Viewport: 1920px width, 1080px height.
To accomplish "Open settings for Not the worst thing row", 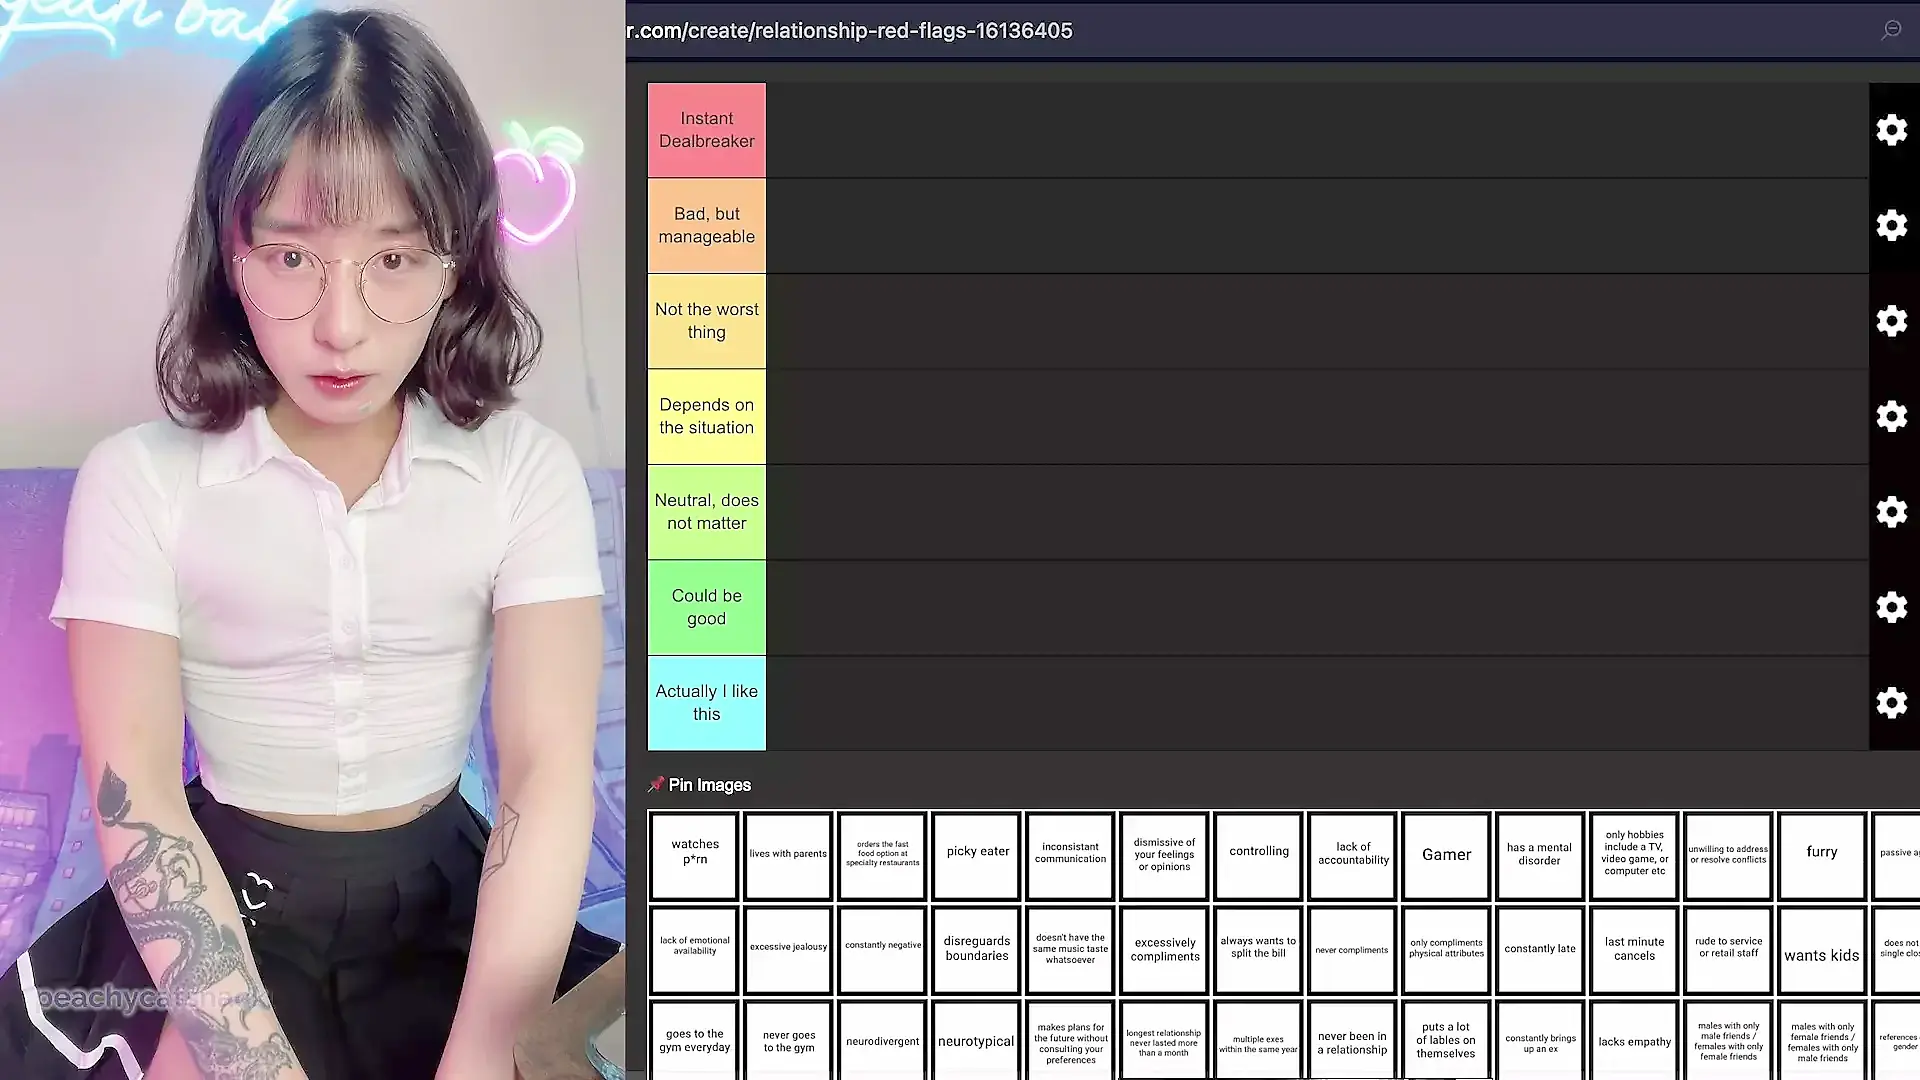I will [x=1891, y=321].
